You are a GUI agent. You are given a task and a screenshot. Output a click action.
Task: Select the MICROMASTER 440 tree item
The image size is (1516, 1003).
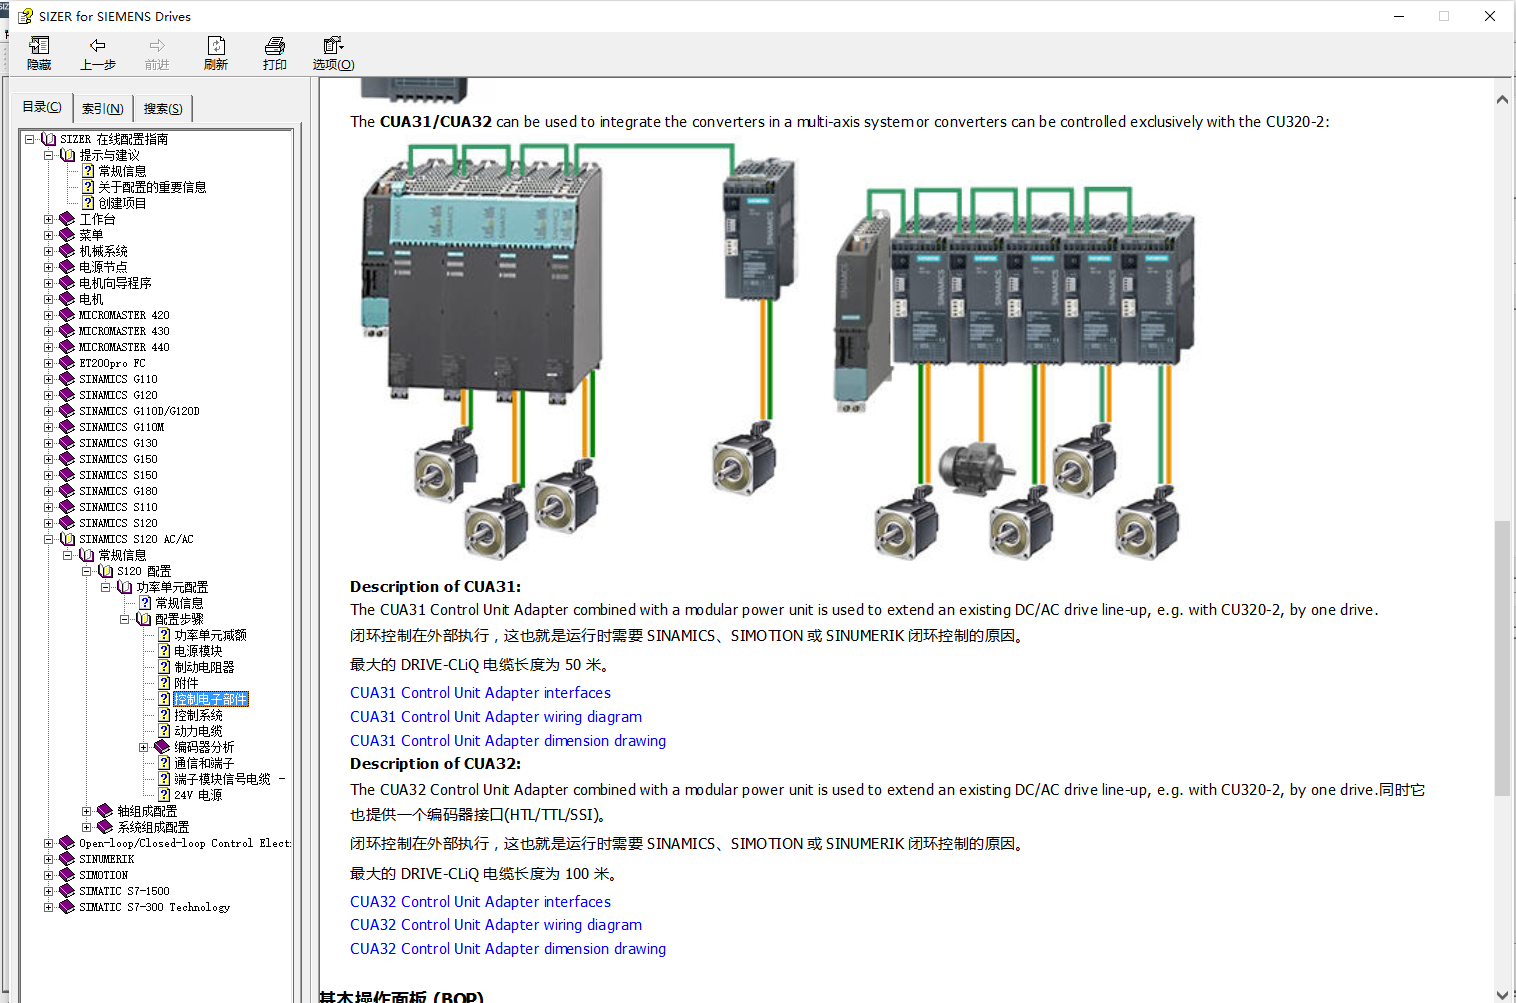[124, 347]
